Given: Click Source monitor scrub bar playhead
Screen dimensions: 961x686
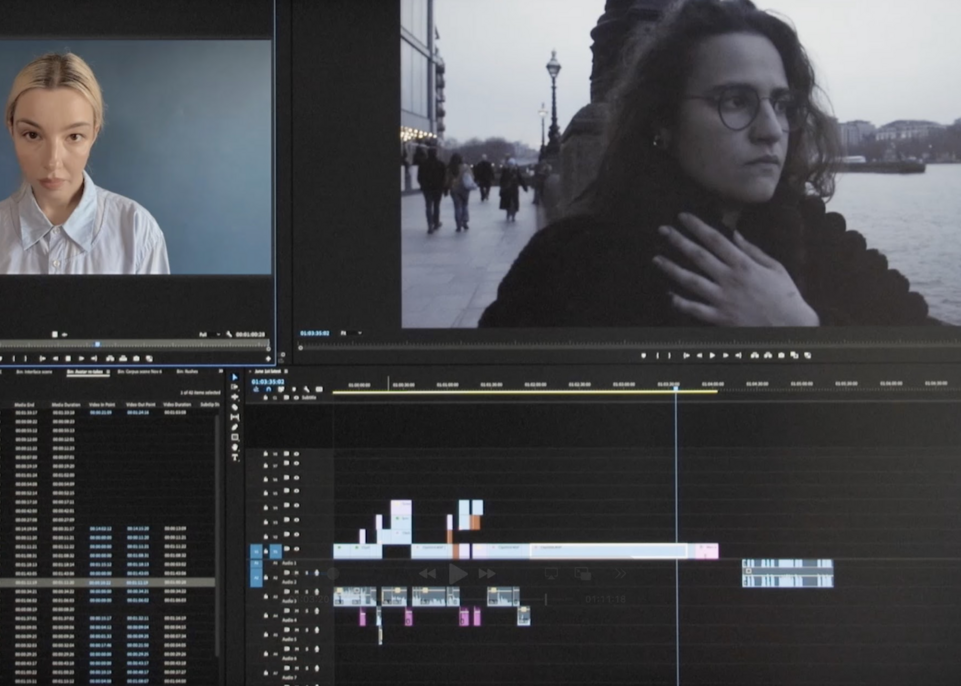Looking at the screenshot, I should (x=97, y=345).
